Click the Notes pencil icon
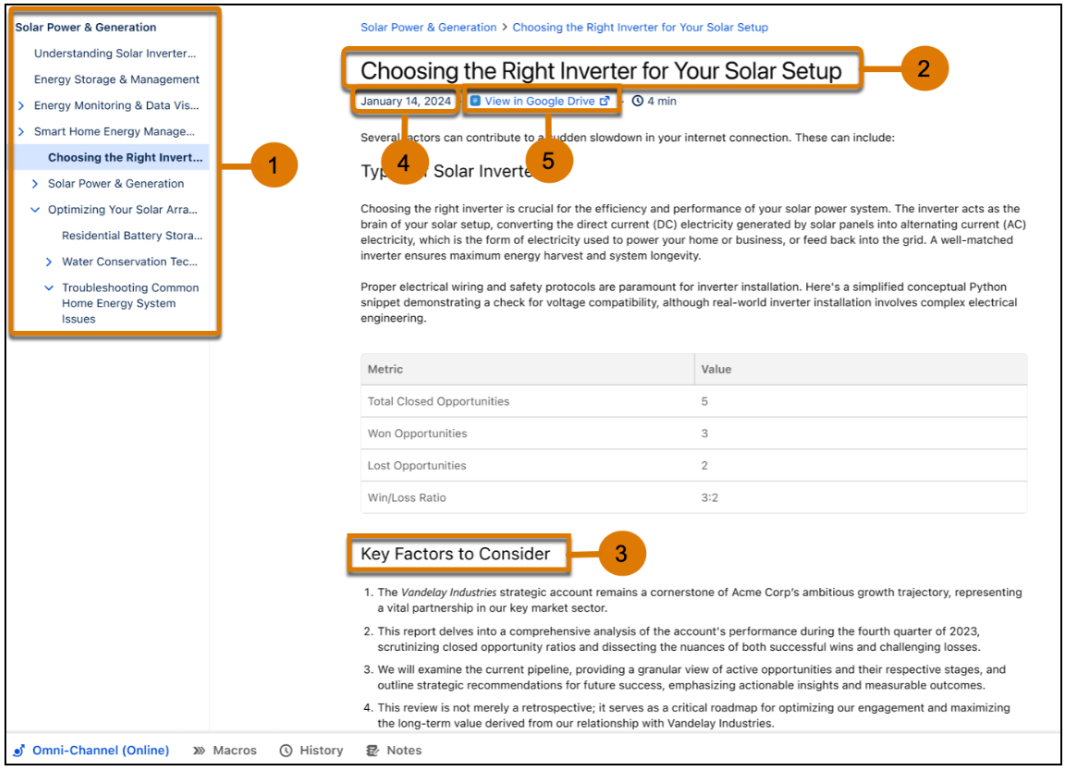Viewport: 1066px width, 769px height. coord(373,751)
